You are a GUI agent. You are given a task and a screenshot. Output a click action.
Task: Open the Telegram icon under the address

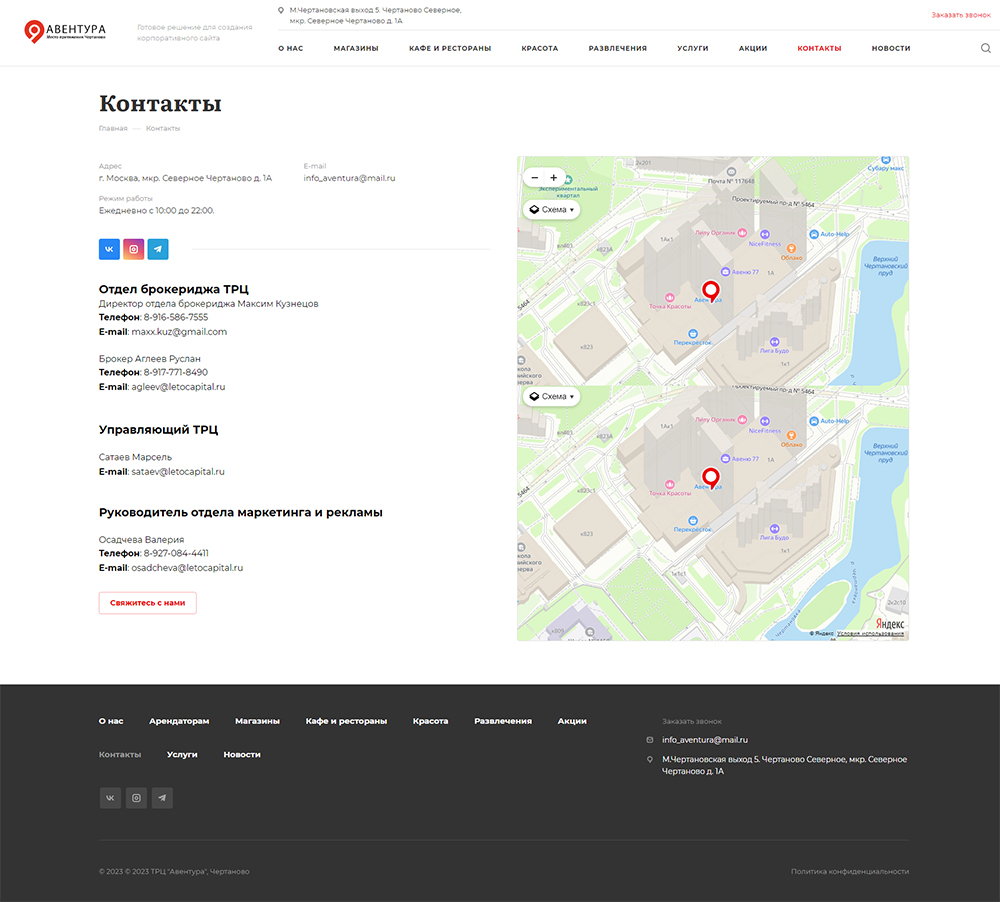click(158, 249)
